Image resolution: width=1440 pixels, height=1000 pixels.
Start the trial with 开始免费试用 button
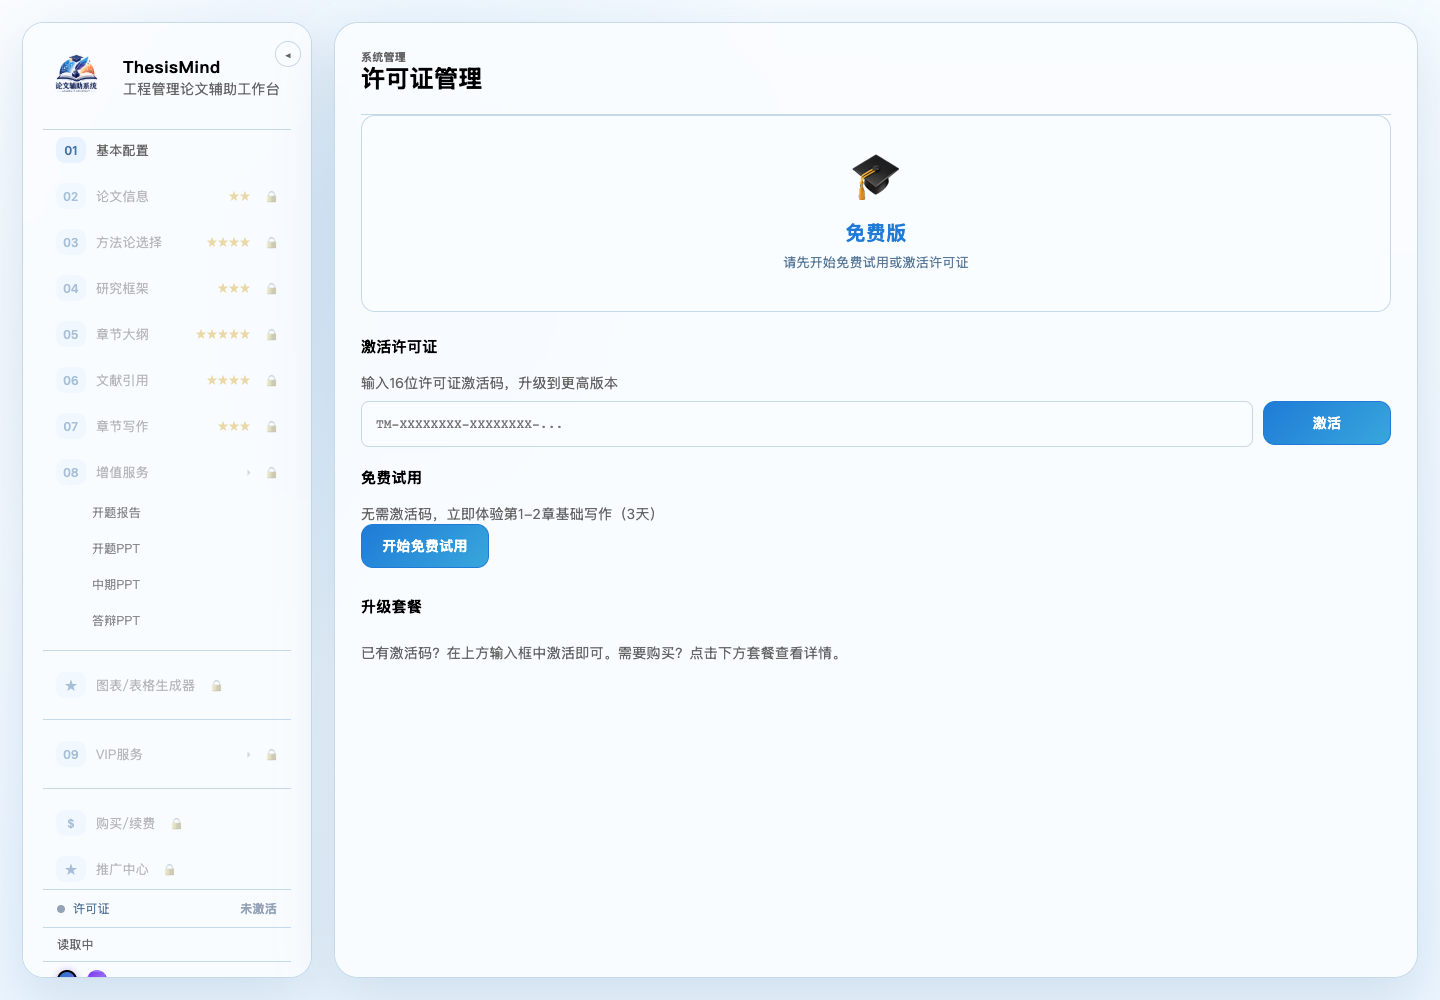point(425,546)
